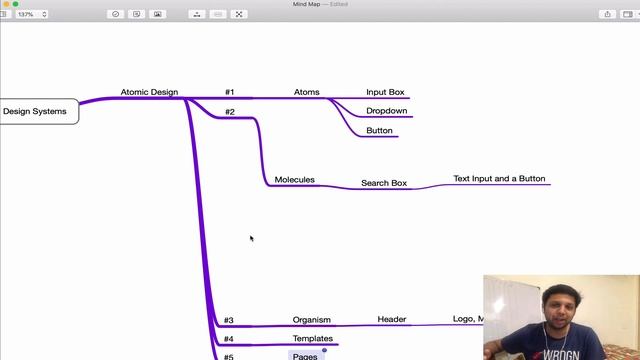
Task: Click the green window zoom button
Action: [x=16, y=4]
